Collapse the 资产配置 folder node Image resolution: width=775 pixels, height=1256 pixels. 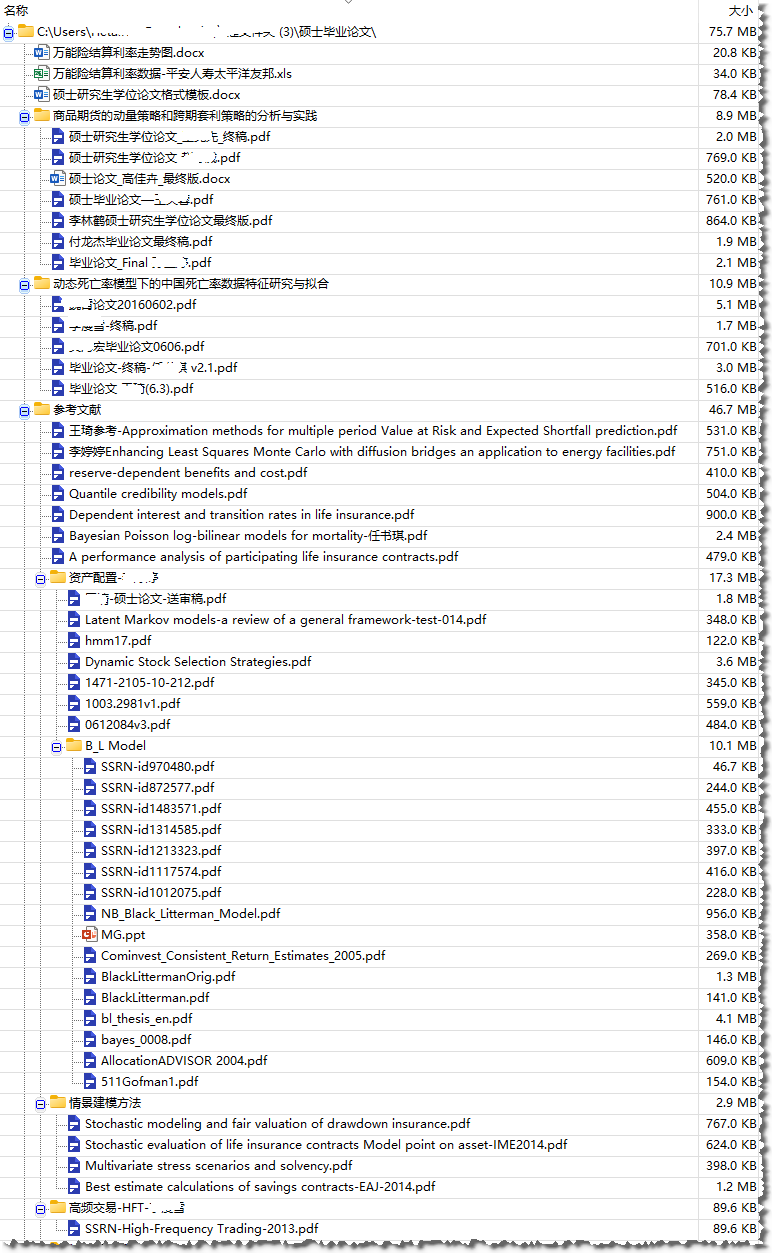[x=41, y=578]
